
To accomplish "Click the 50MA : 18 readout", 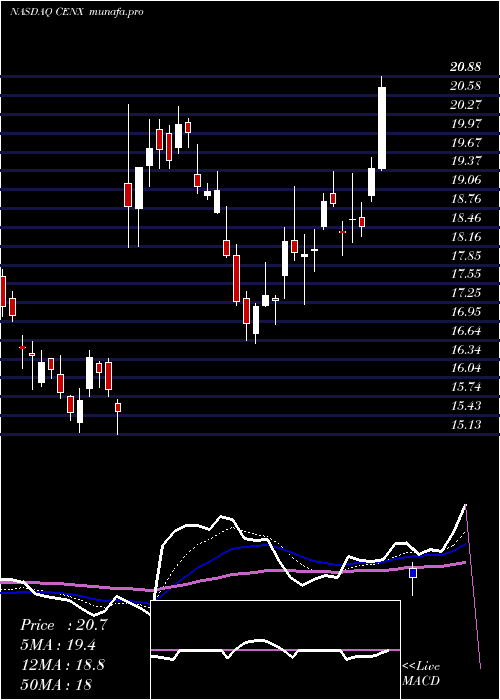I will coord(56,684).
